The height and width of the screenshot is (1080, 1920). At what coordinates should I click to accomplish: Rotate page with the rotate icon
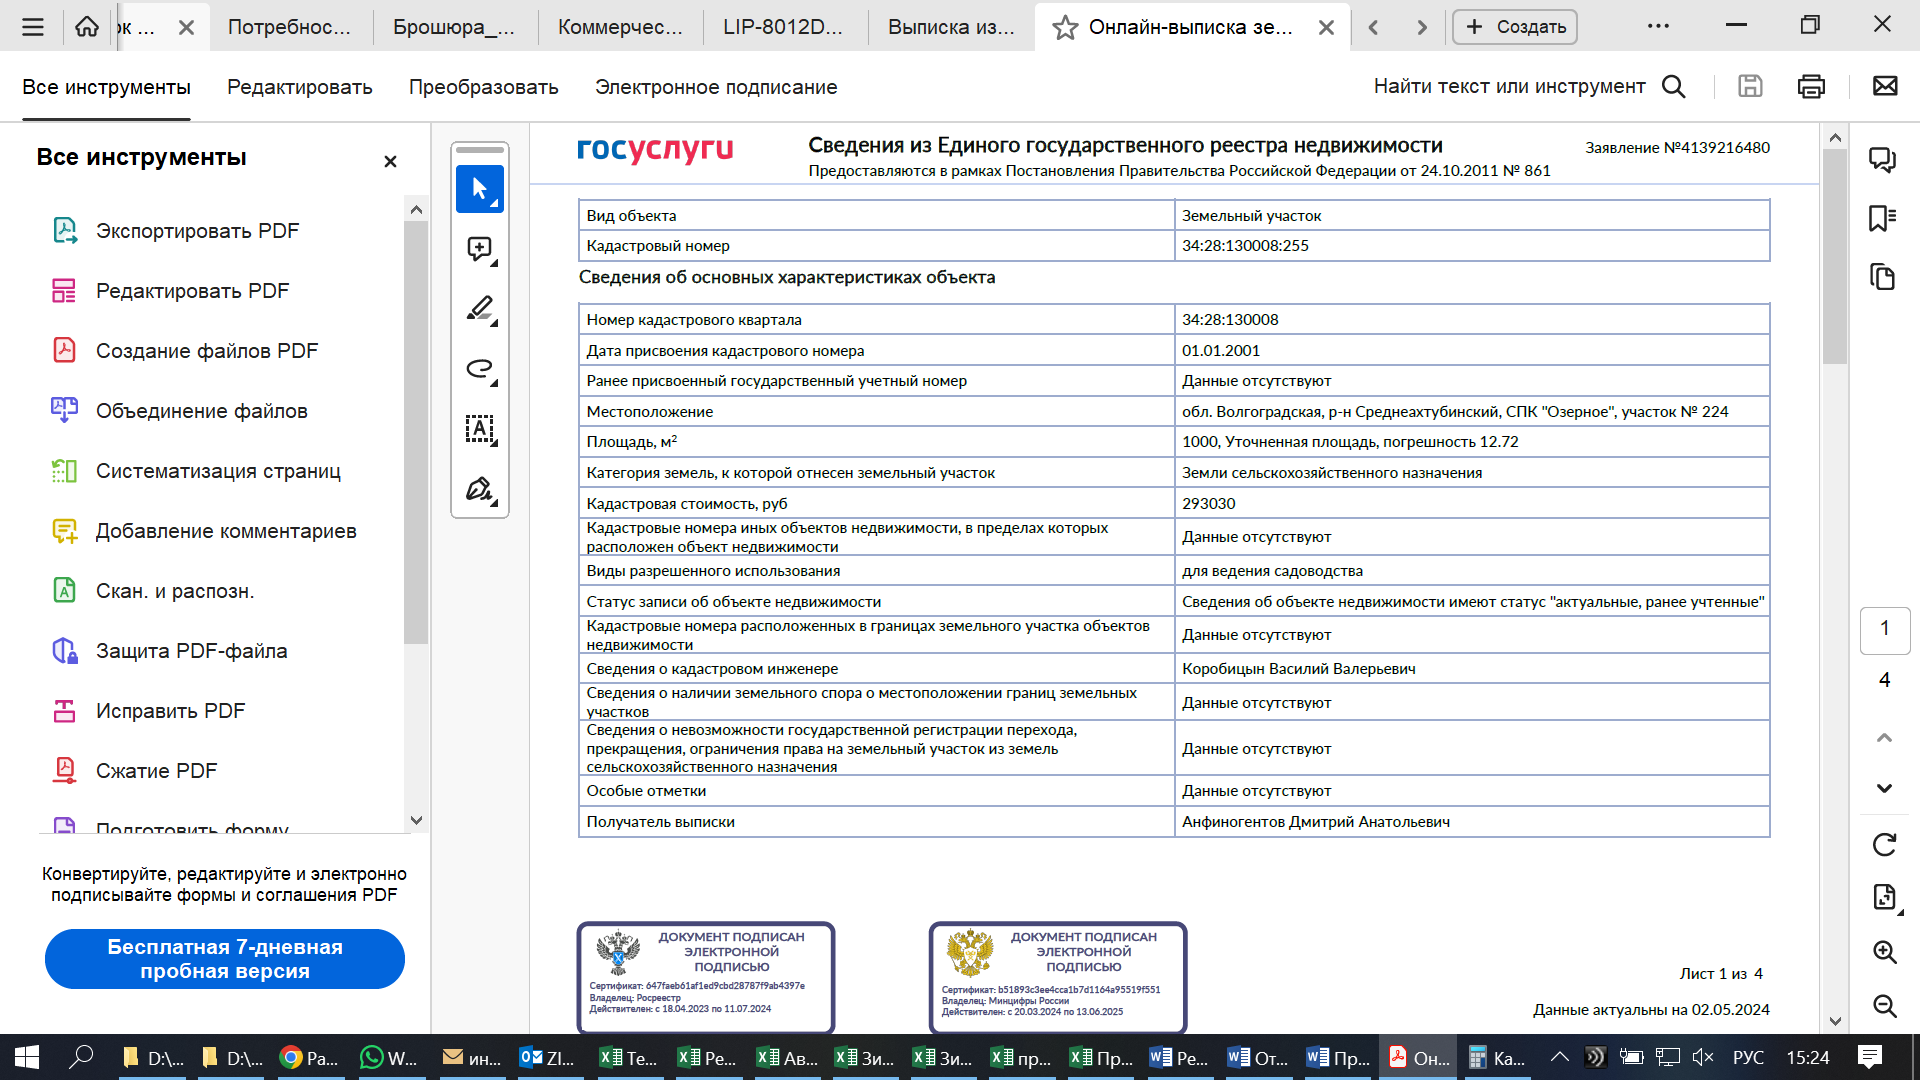(1884, 845)
